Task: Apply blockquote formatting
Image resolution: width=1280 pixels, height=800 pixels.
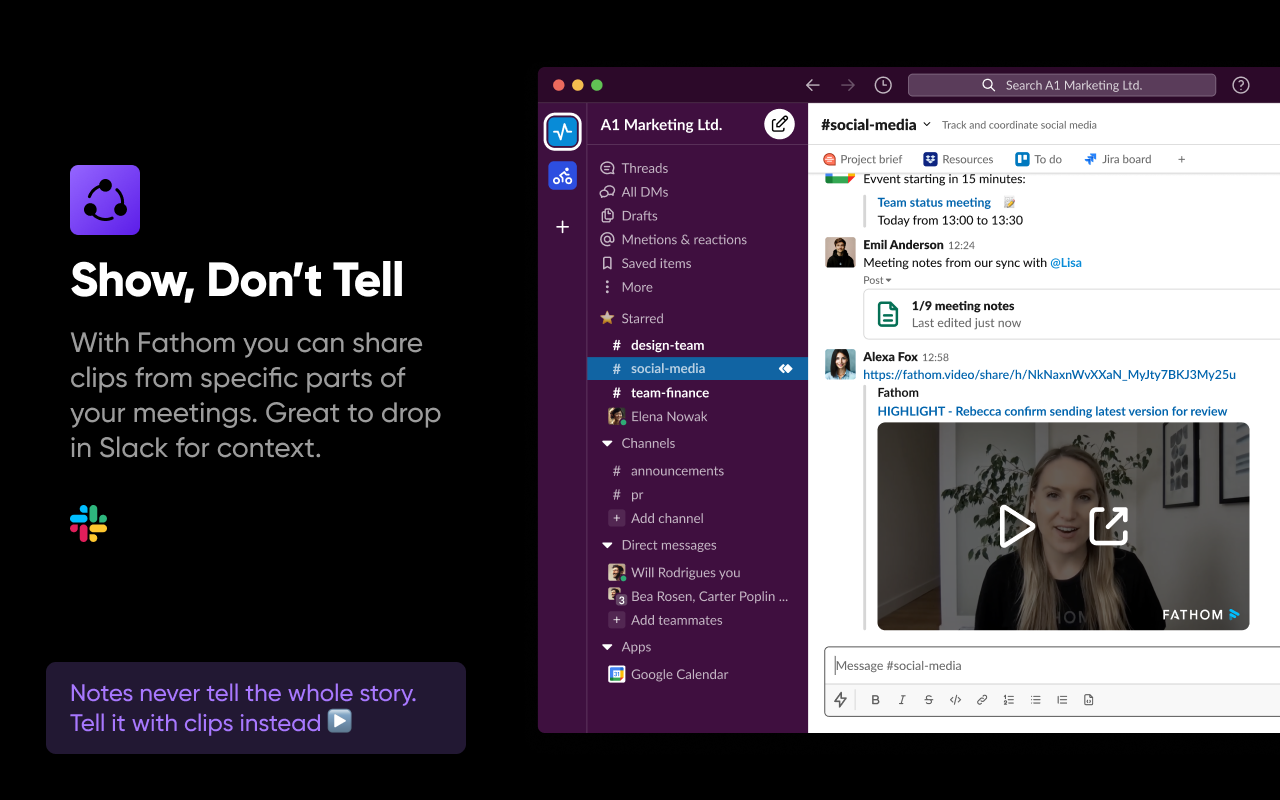Action: point(1062,700)
